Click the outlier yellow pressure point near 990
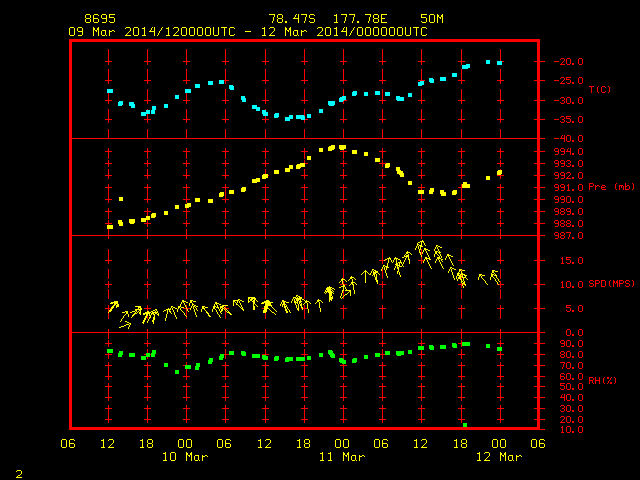This screenshot has width=640, height=480. click(121, 199)
